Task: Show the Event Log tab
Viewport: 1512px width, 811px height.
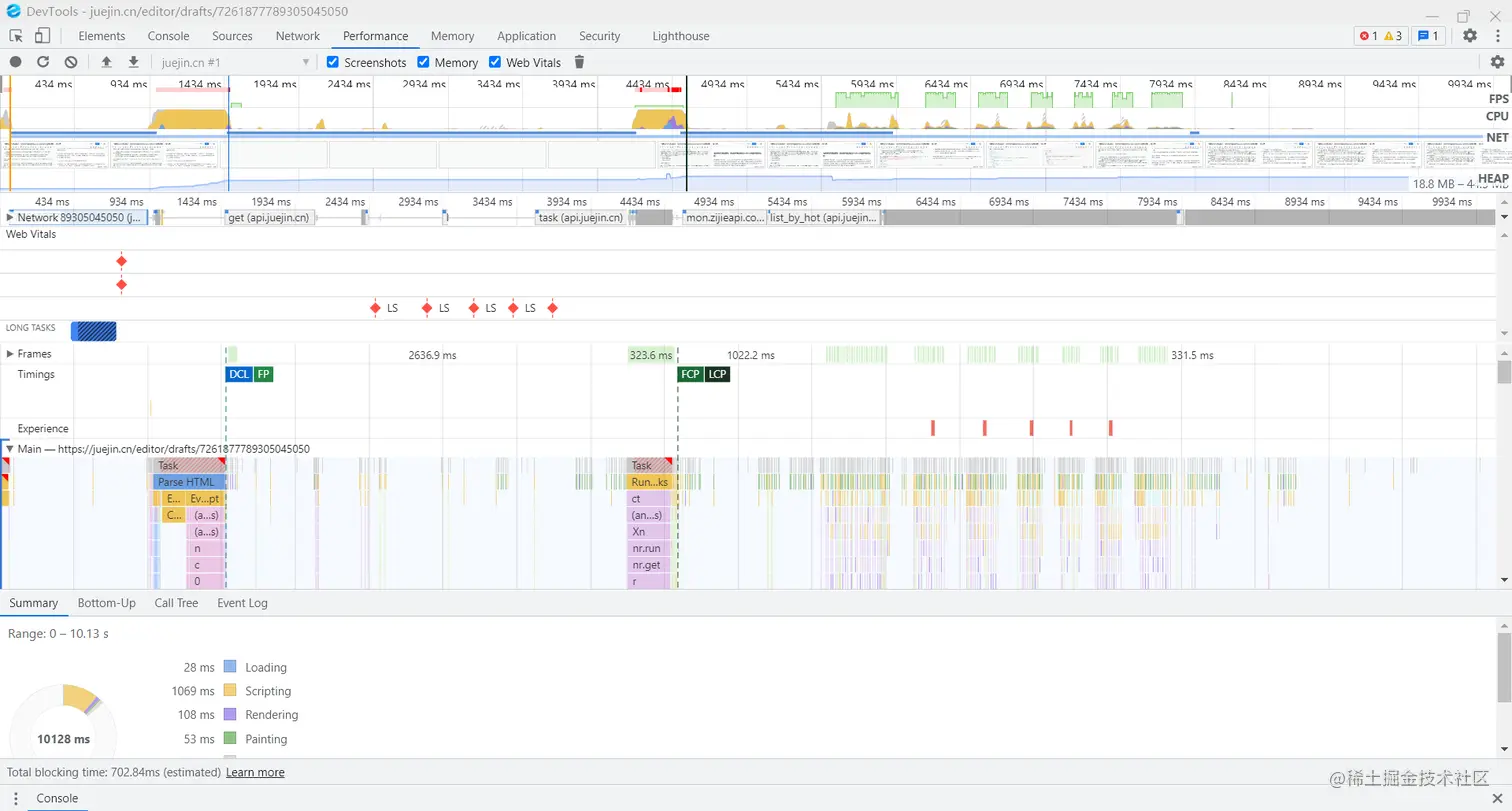Action: point(243,603)
